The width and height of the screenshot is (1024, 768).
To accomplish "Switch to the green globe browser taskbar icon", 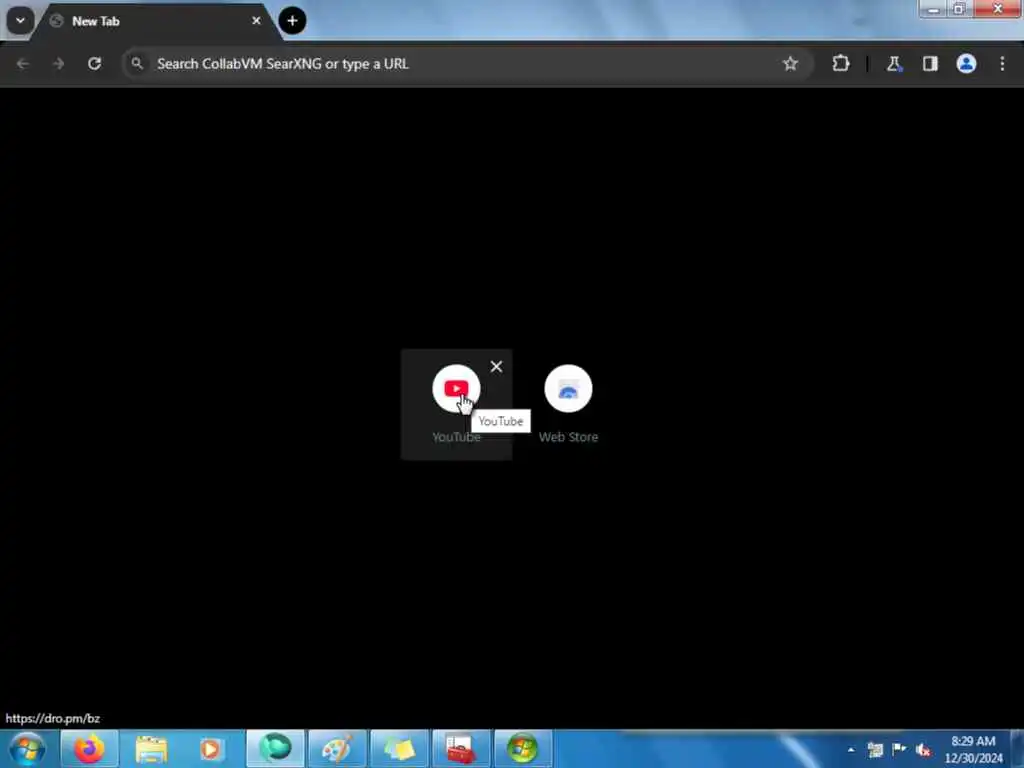I will point(275,748).
